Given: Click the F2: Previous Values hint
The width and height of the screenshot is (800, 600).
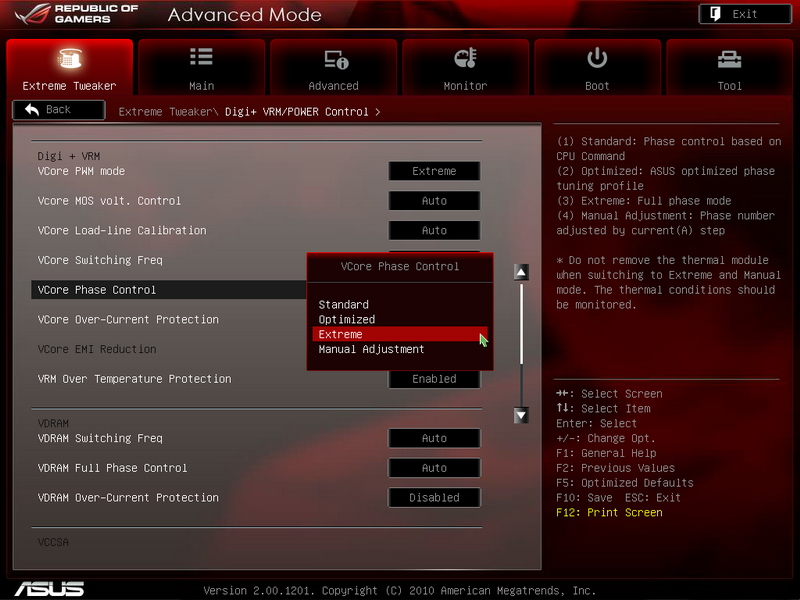Looking at the screenshot, I should [615, 468].
